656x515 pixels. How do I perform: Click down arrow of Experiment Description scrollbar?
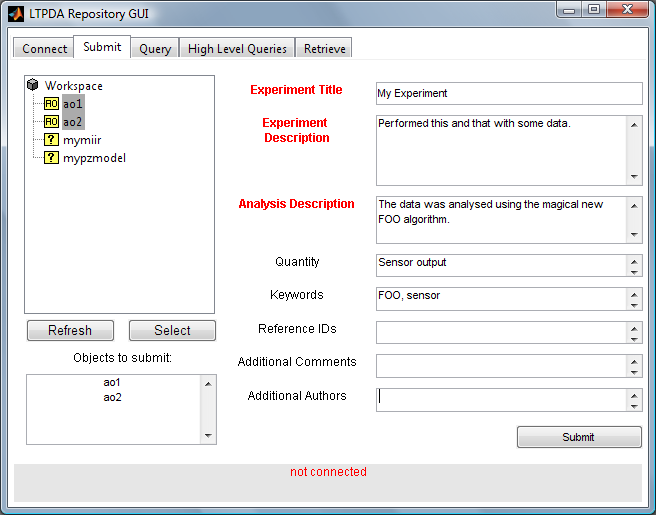tap(634, 177)
